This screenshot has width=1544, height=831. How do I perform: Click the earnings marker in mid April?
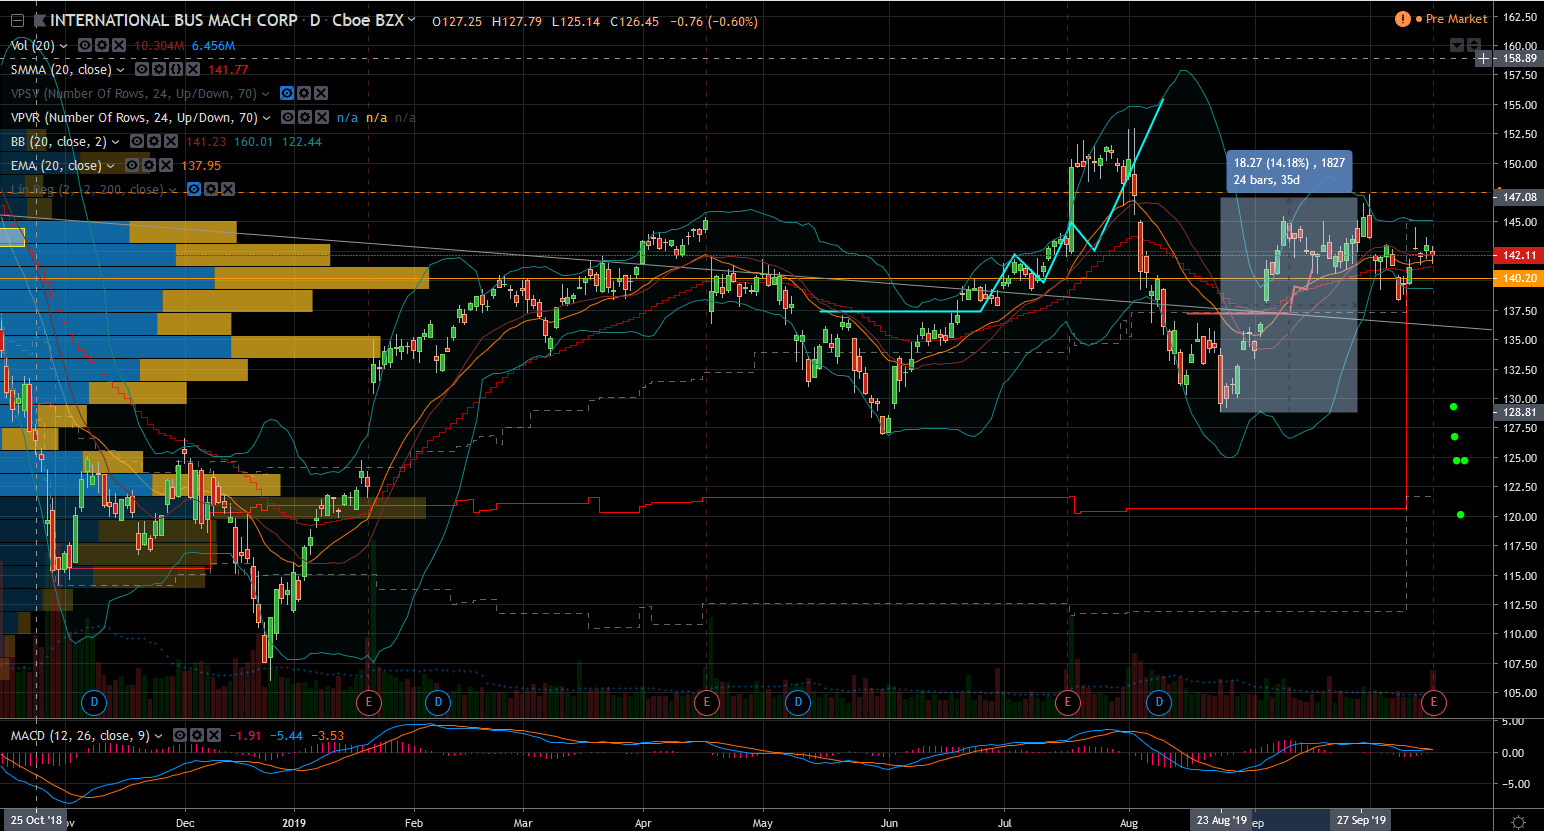tap(706, 702)
